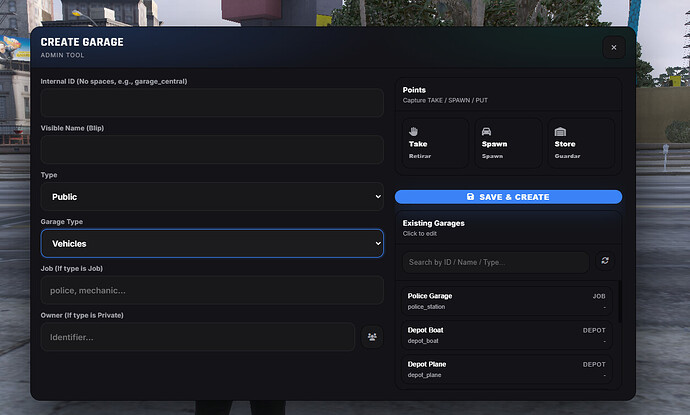The height and width of the screenshot is (415, 690).
Task: Close the Create Garage dialog
Action: pyautogui.click(x=613, y=47)
